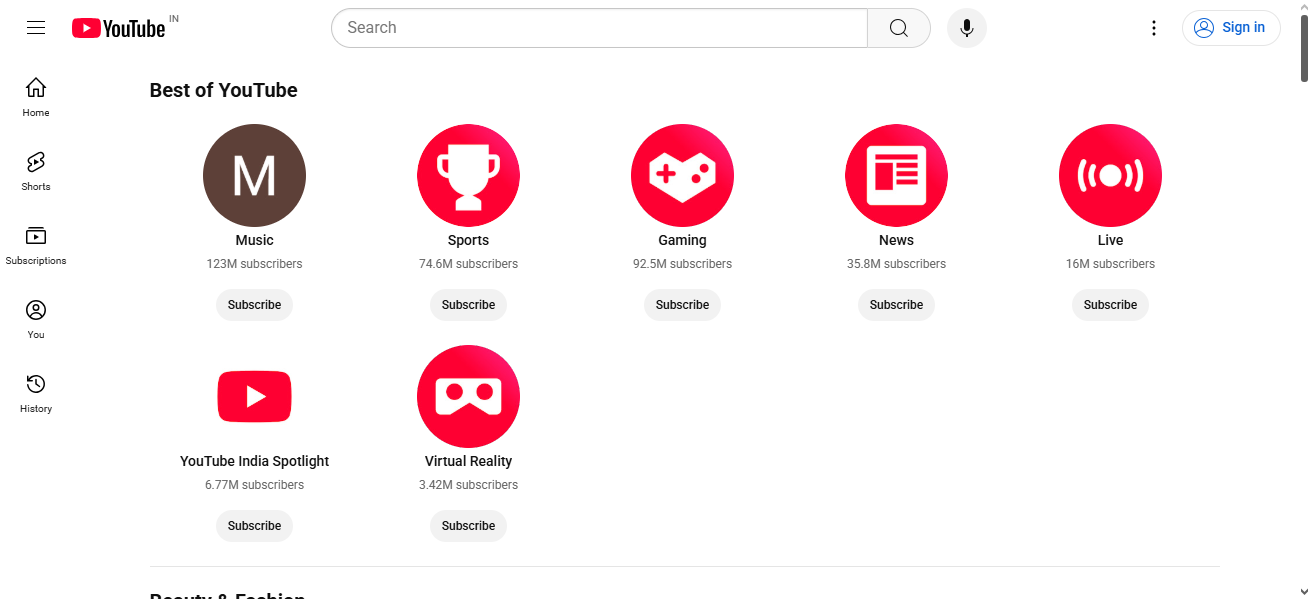
Task: Click the search magnifier button
Action: click(899, 28)
